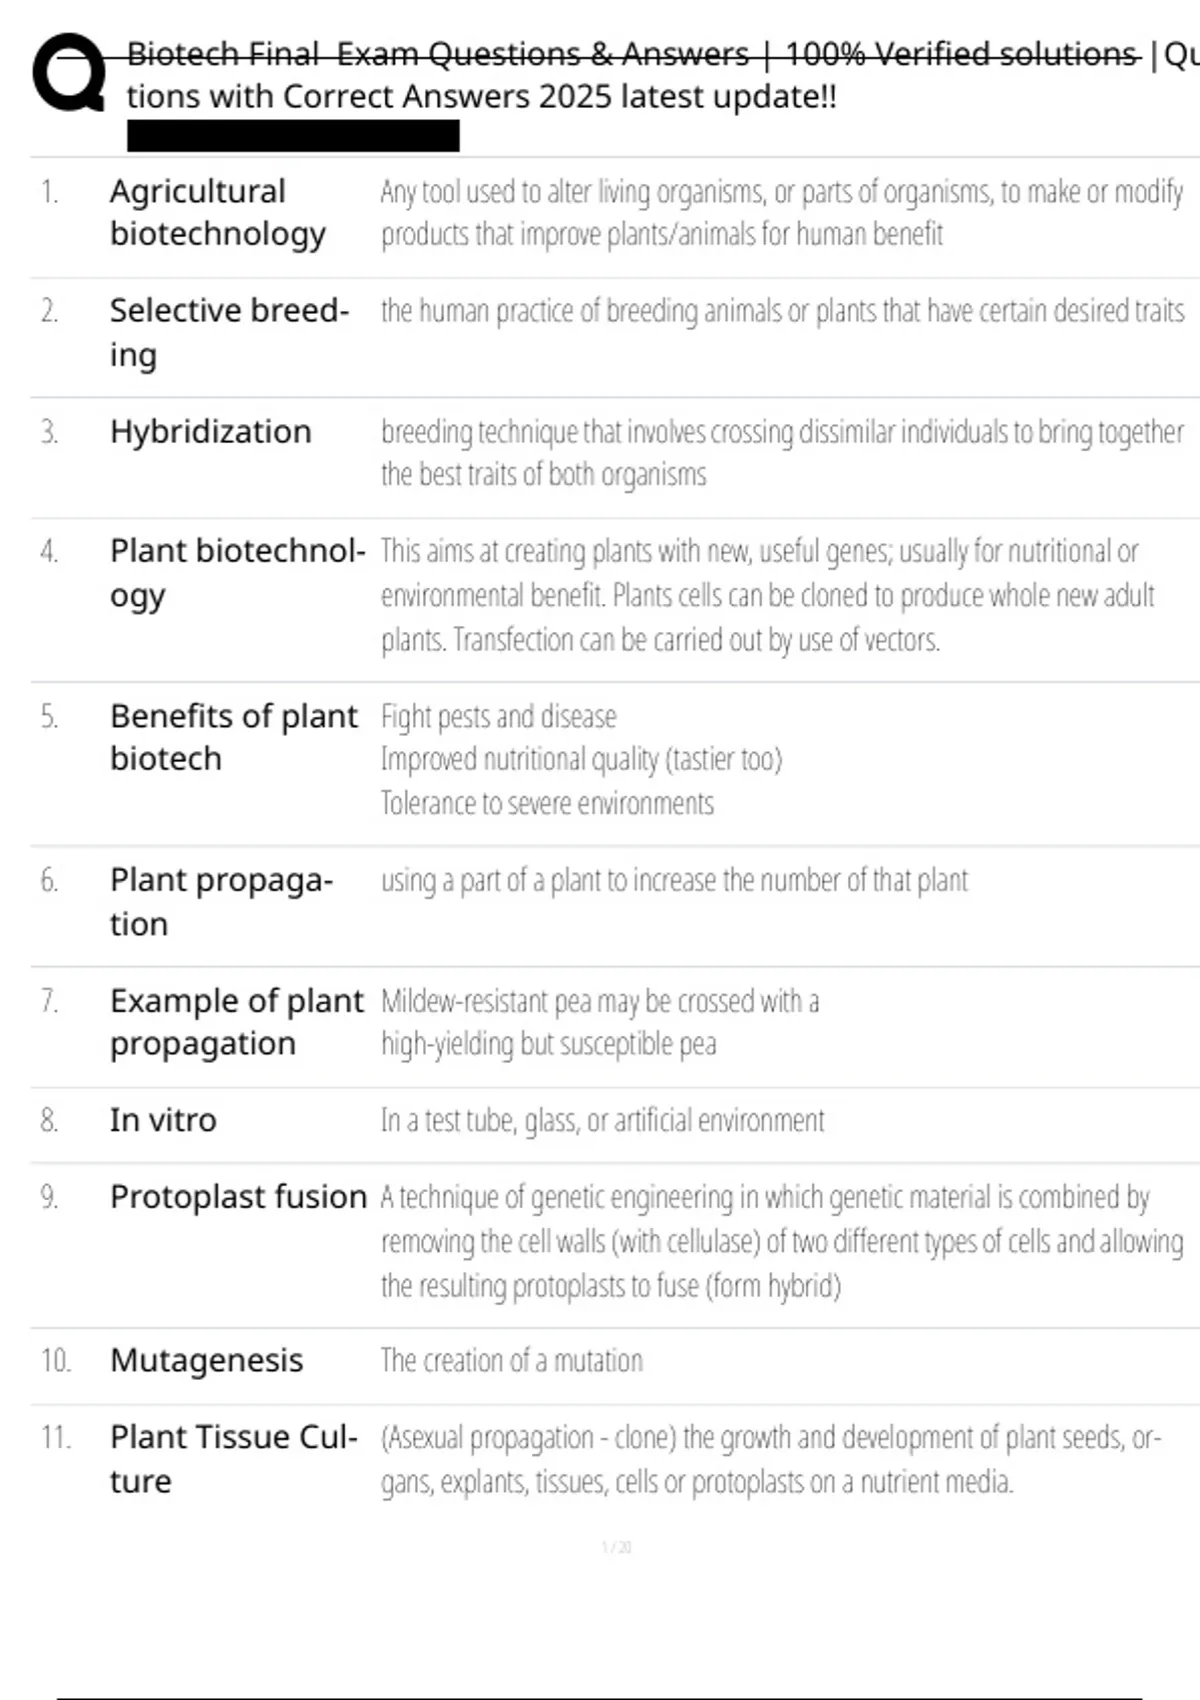Click the 'Tolerance to severe environments' line
Screen dimensions: 1200x1700
[547, 804]
